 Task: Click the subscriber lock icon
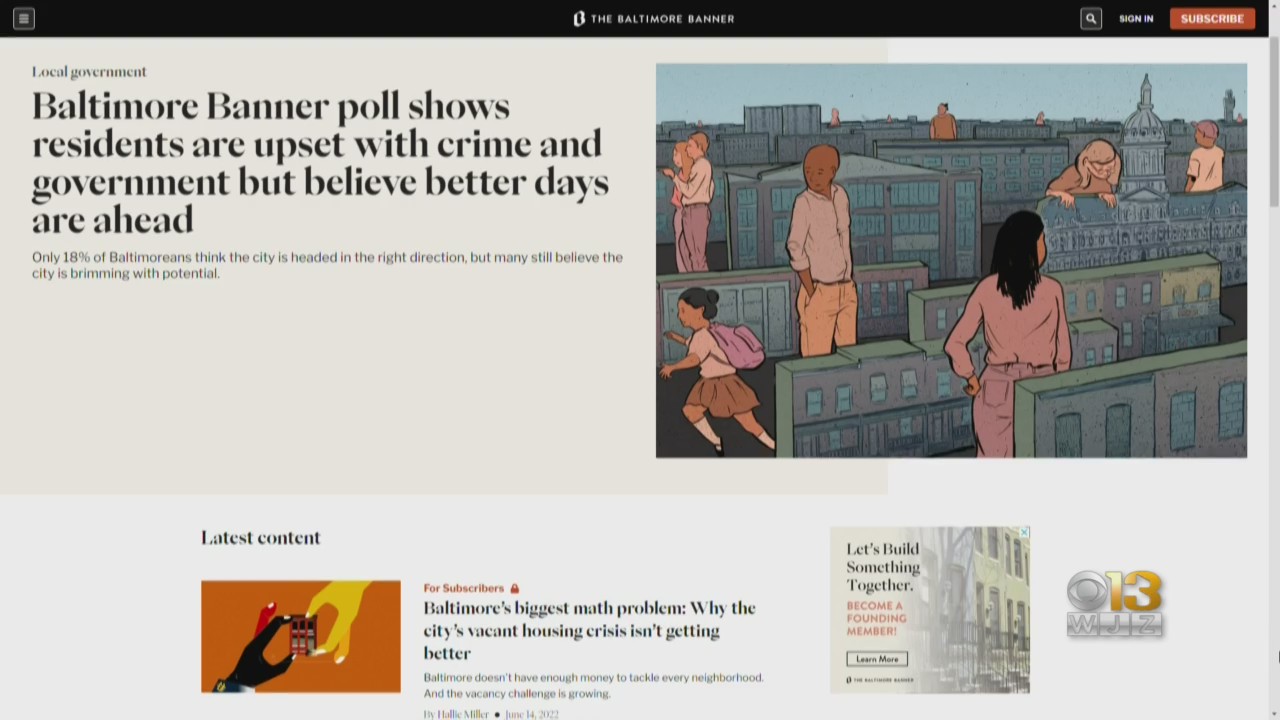tap(515, 588)
